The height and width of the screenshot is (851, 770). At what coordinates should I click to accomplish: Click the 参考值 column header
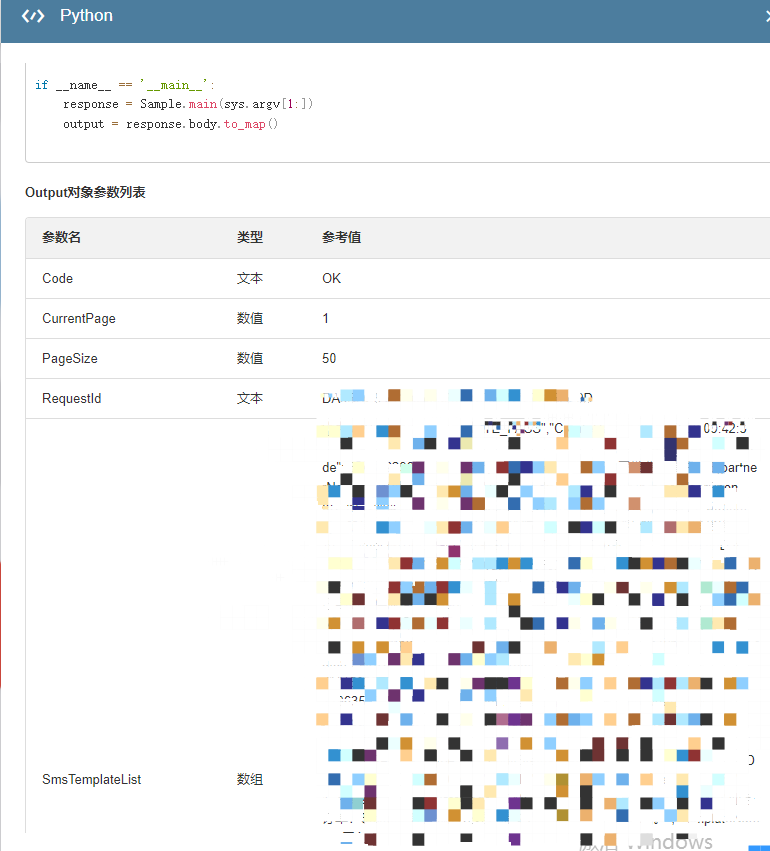pos(341,238)
